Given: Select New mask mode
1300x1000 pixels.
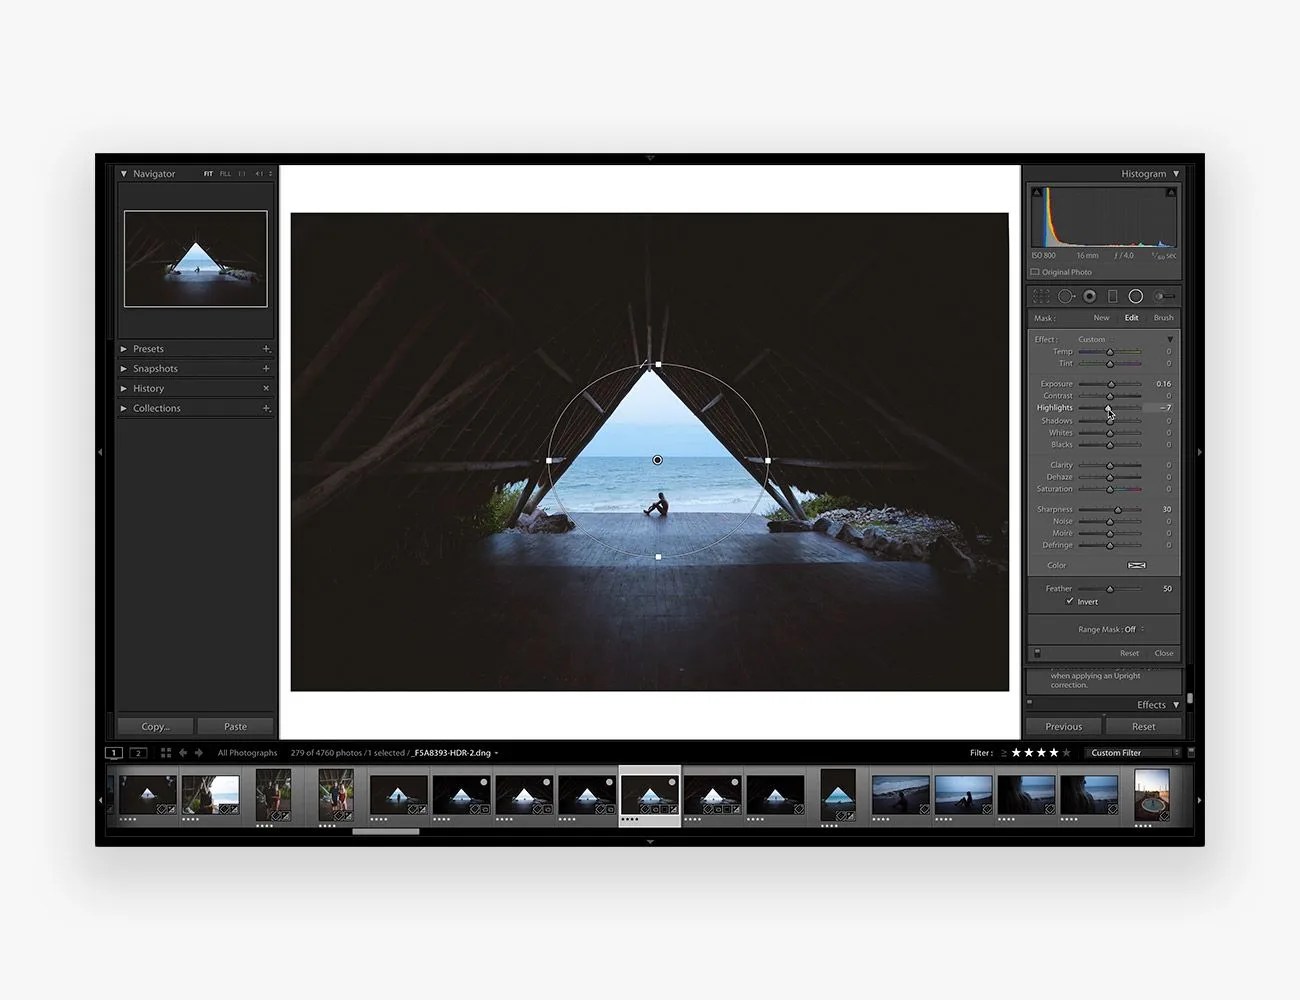Looking at the screenshot, I should pyautogui.click(x=1101, y=318).
